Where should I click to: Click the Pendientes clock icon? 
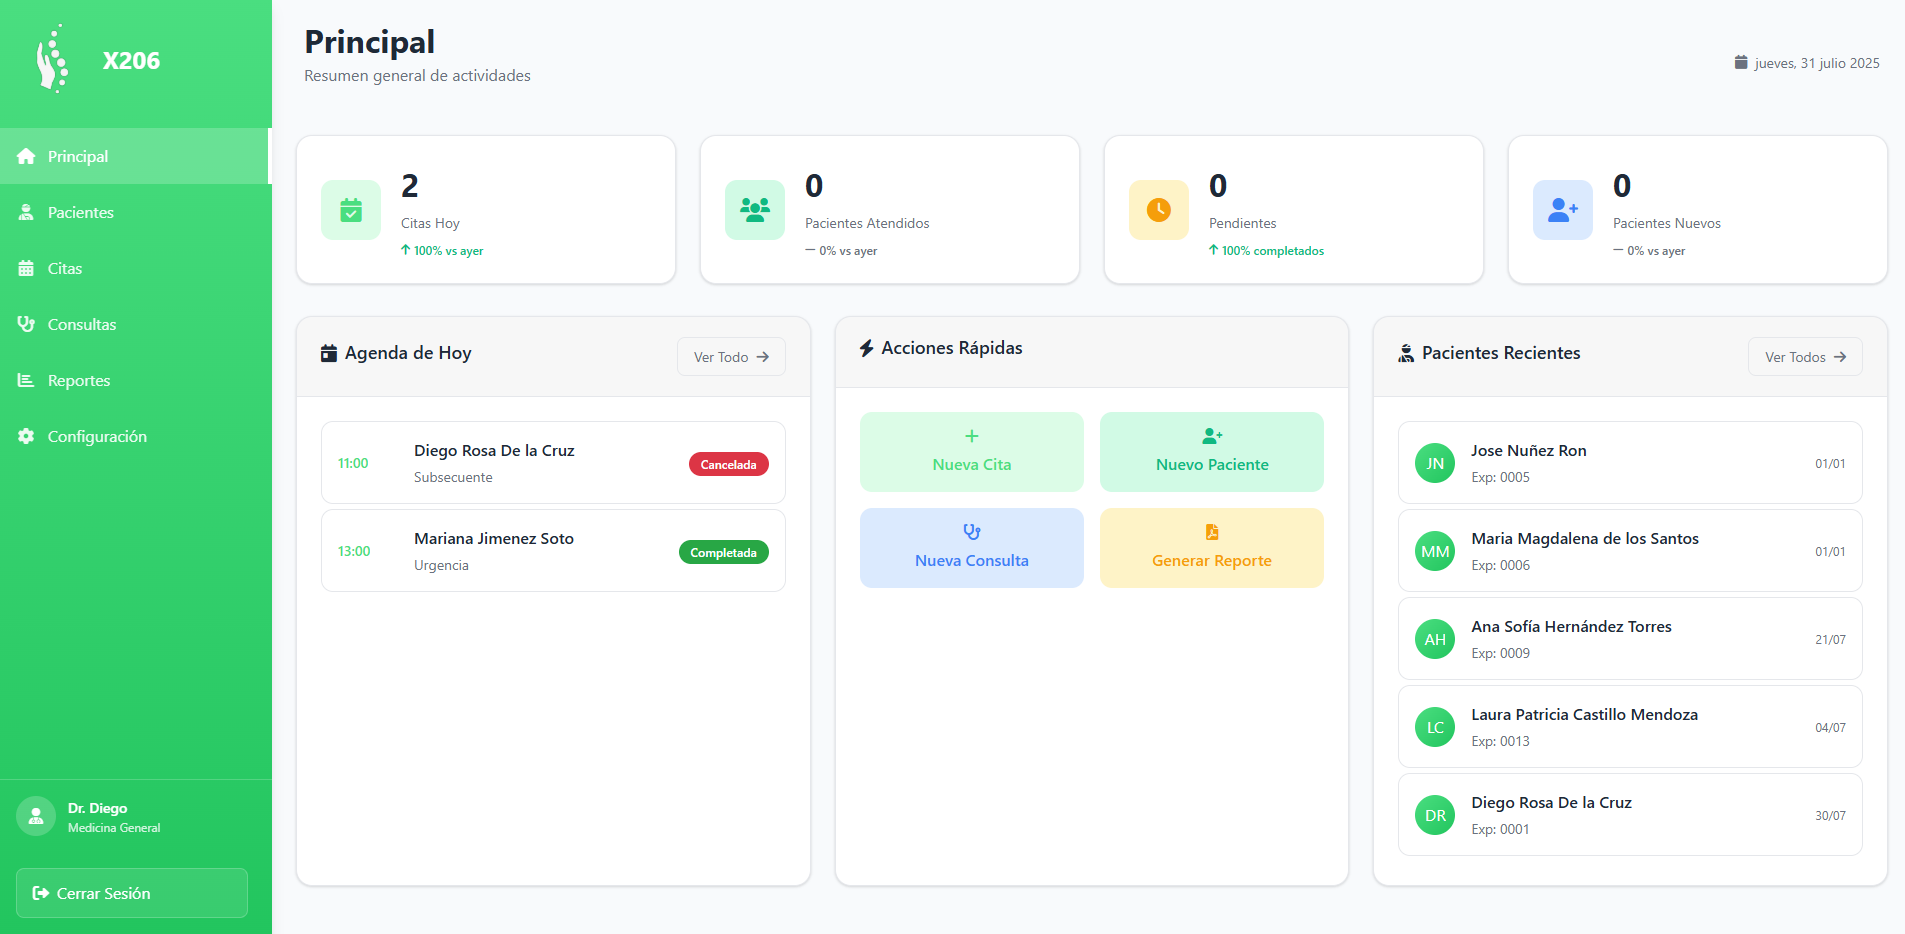tap(1159, 210)
